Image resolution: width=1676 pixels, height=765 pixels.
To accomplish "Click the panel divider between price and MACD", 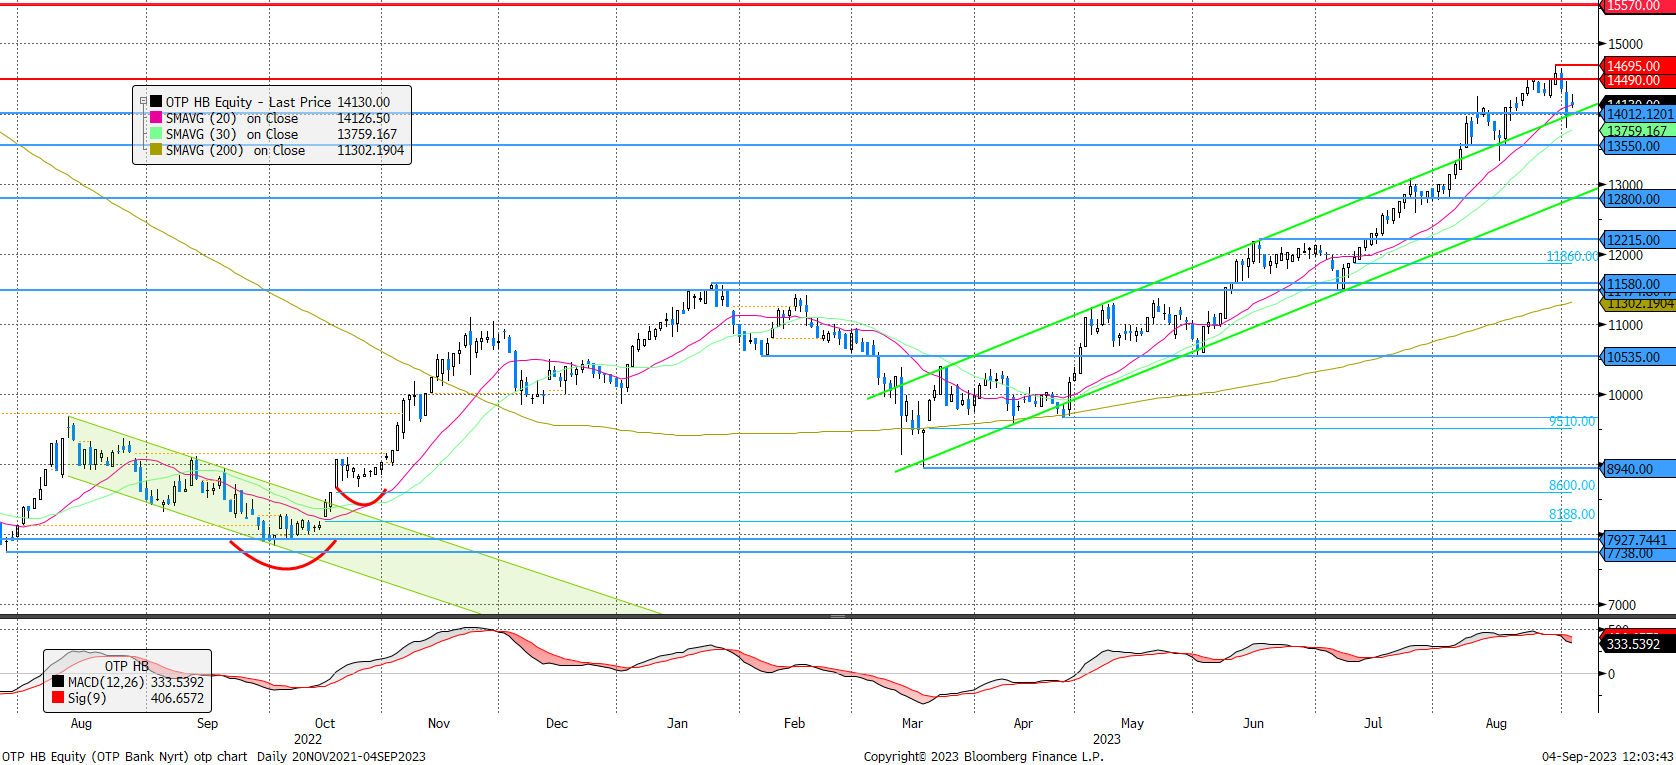I will [838, 617].
